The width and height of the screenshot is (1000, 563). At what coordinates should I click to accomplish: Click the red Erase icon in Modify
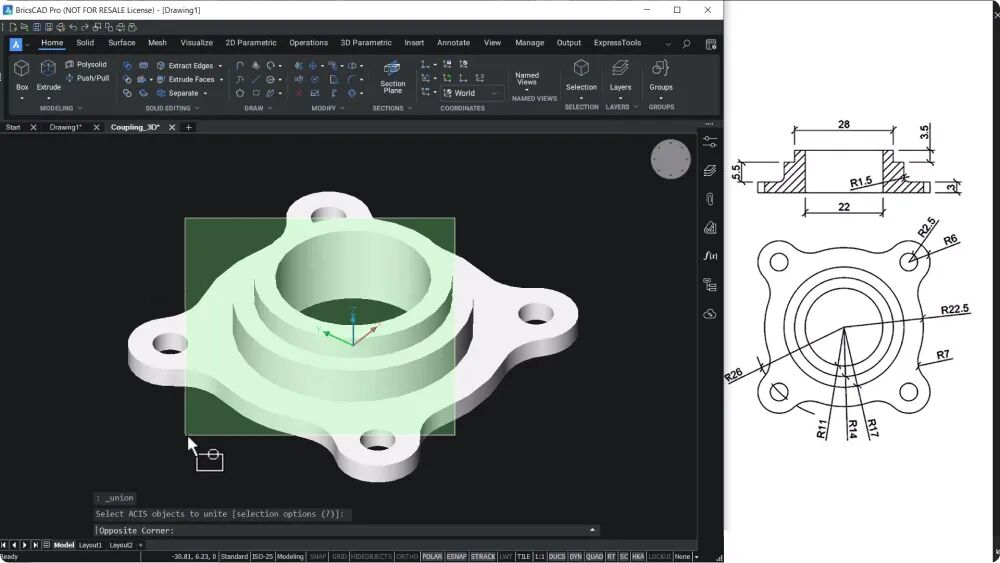pyautogui.click(x=298, y=93)
